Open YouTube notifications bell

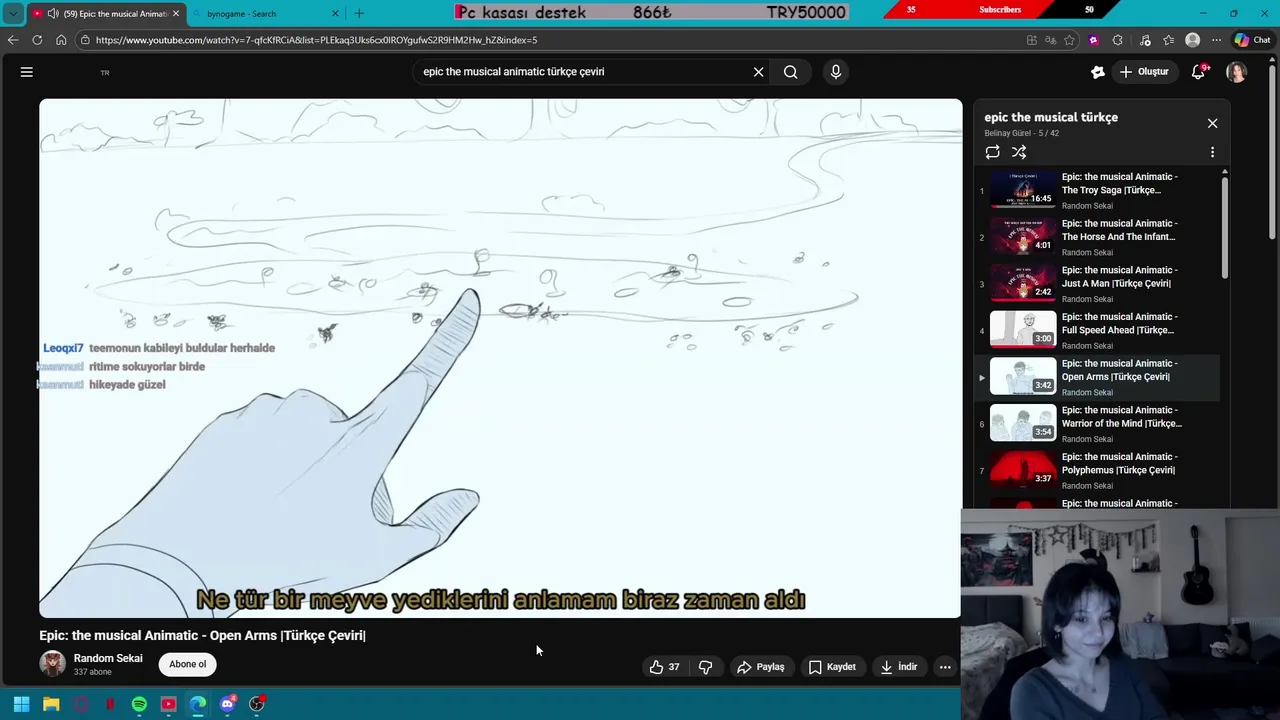(1198, 72)
